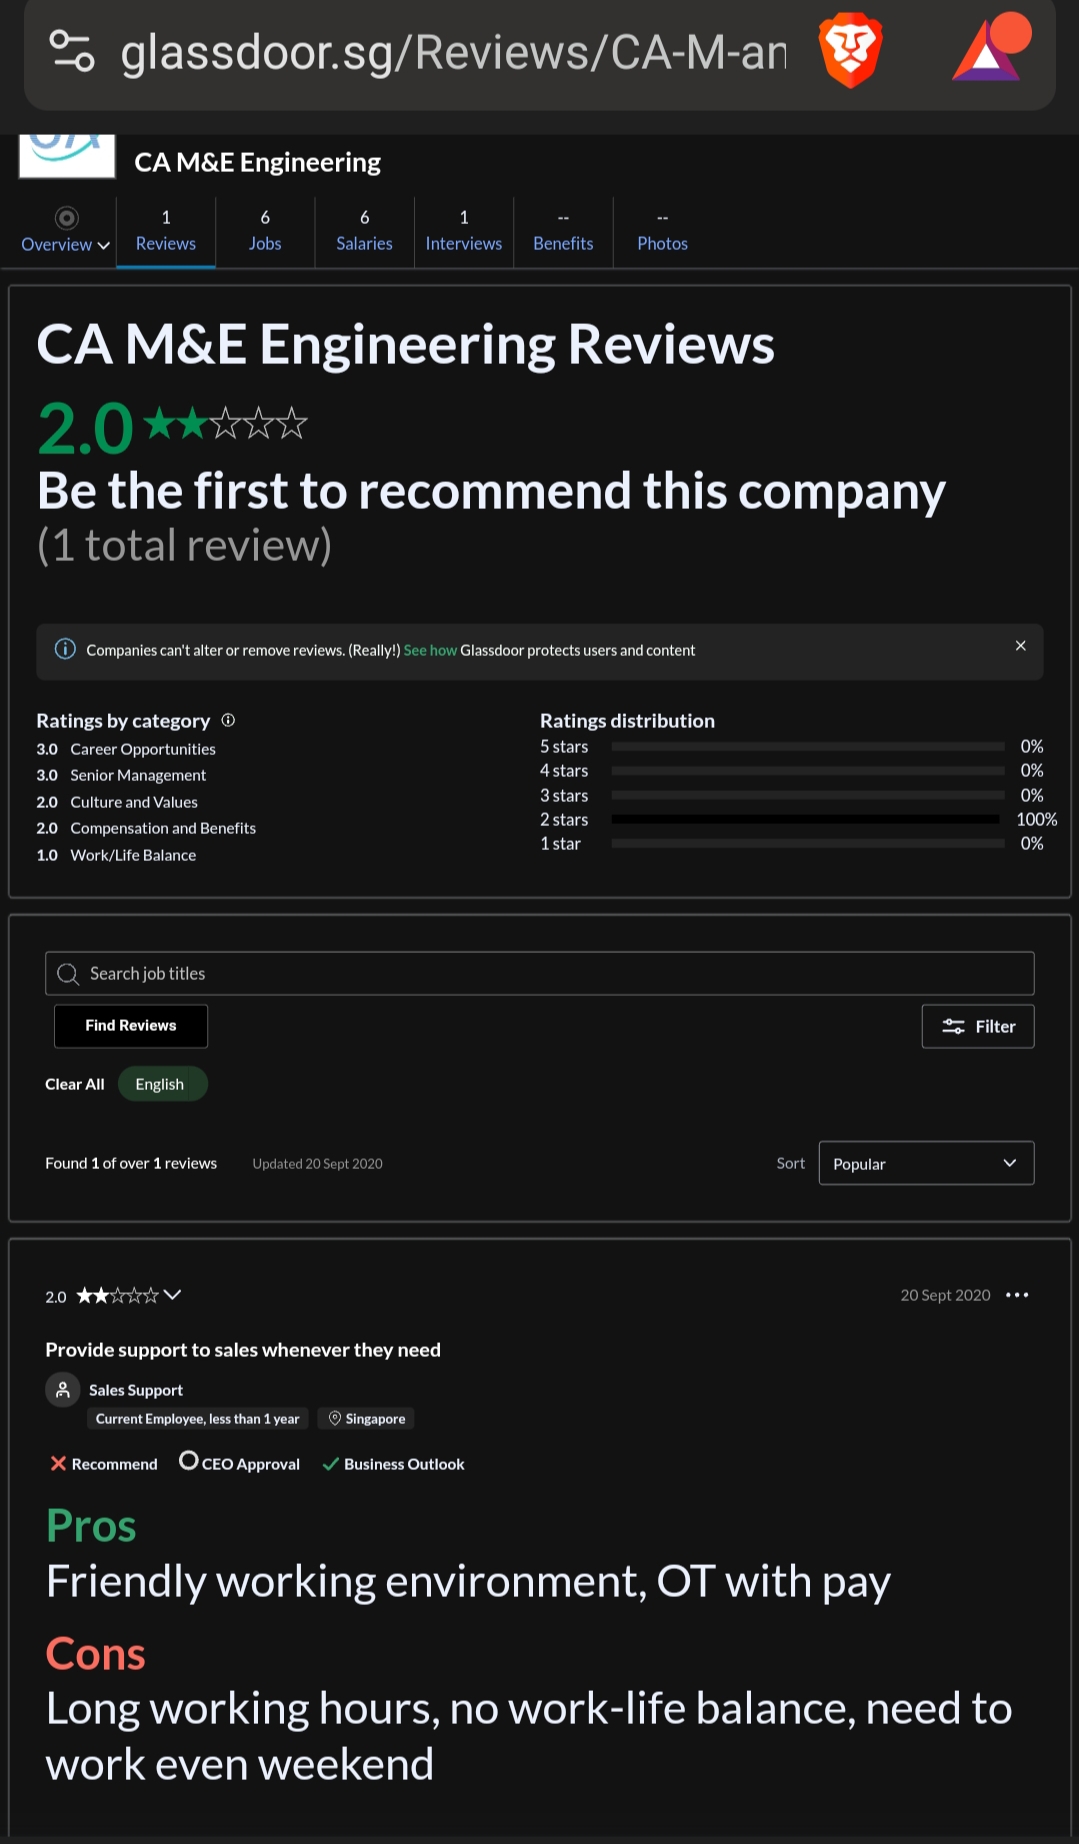Open the review's three-dot options menu
This screenshot has width=1079, height=1844.
coord(1017,1295)
